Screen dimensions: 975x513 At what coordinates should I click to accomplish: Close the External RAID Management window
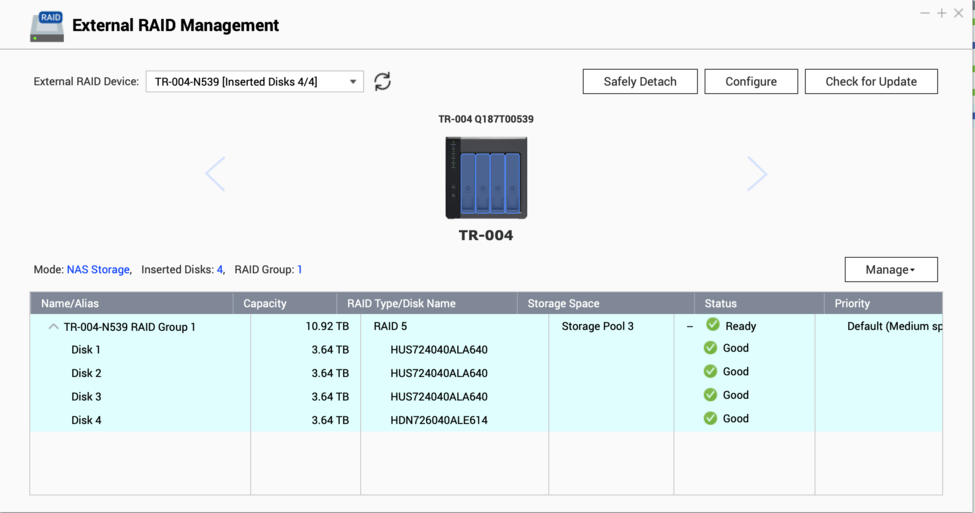[x=958, y=13]
